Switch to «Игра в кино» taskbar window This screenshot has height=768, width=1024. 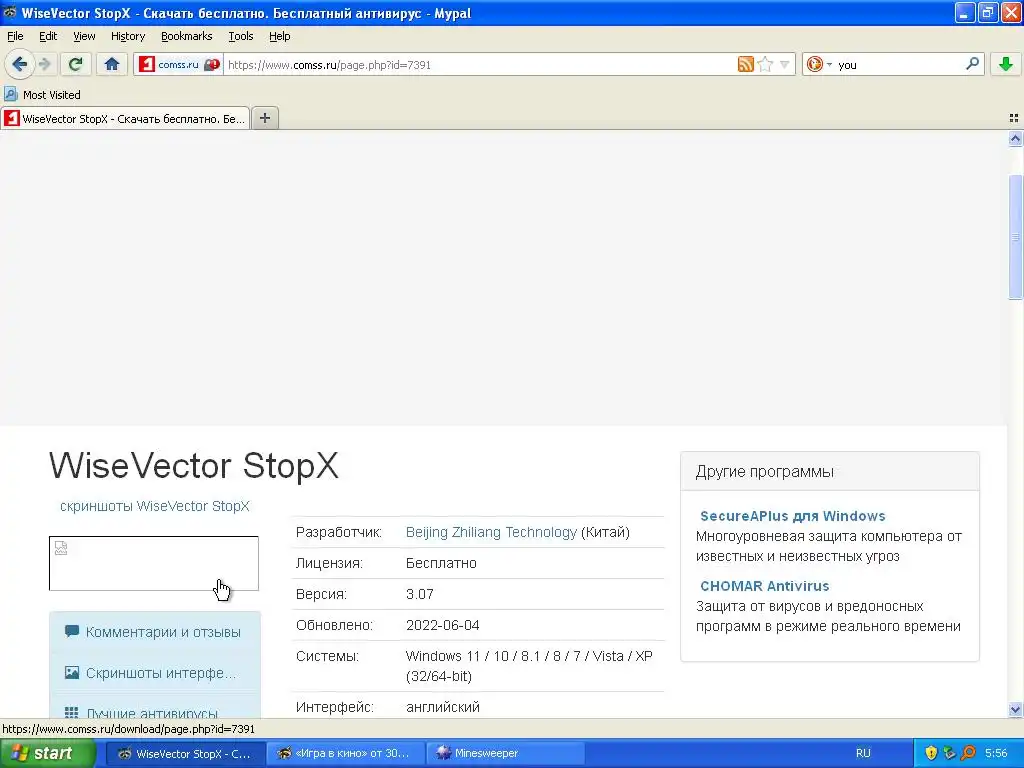coord(344,753)
